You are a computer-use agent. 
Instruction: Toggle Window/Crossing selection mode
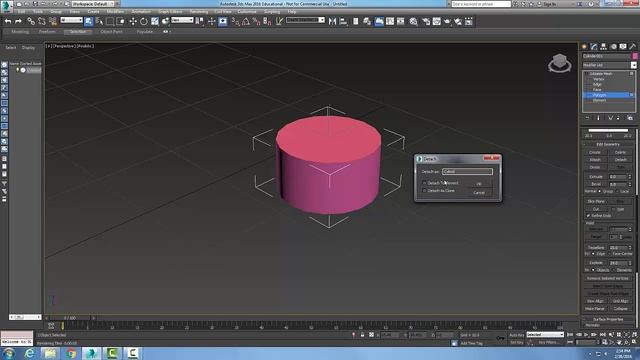pyautogui.click(x=120, y=21)
